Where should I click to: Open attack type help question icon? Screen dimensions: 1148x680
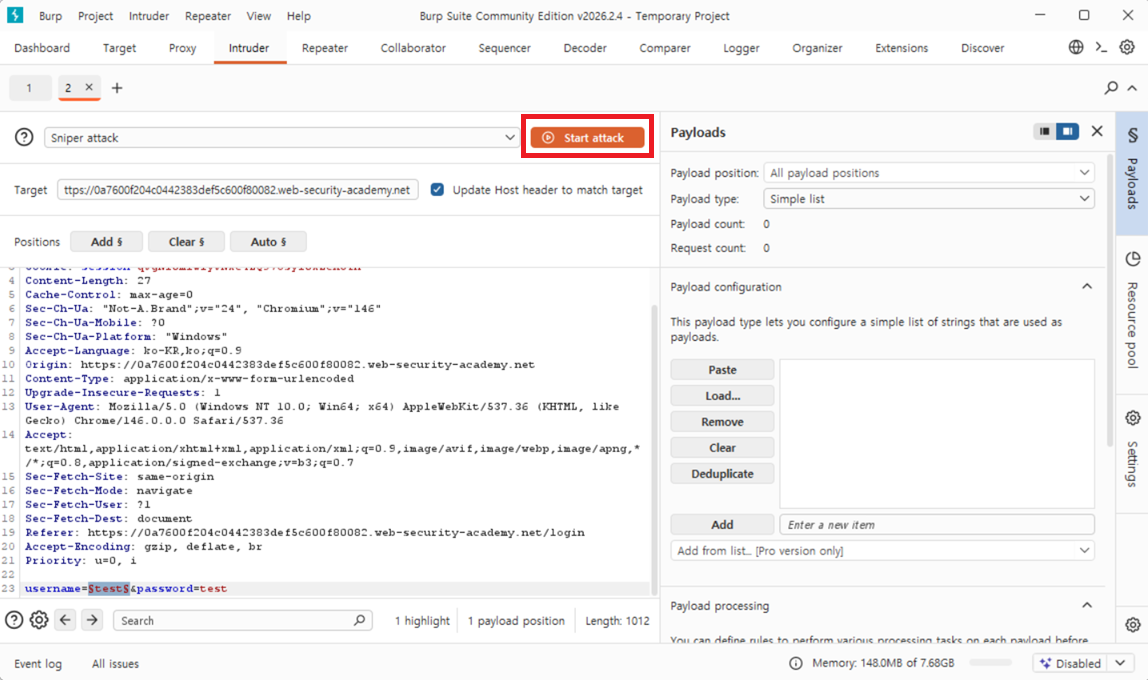click(24, 137)
